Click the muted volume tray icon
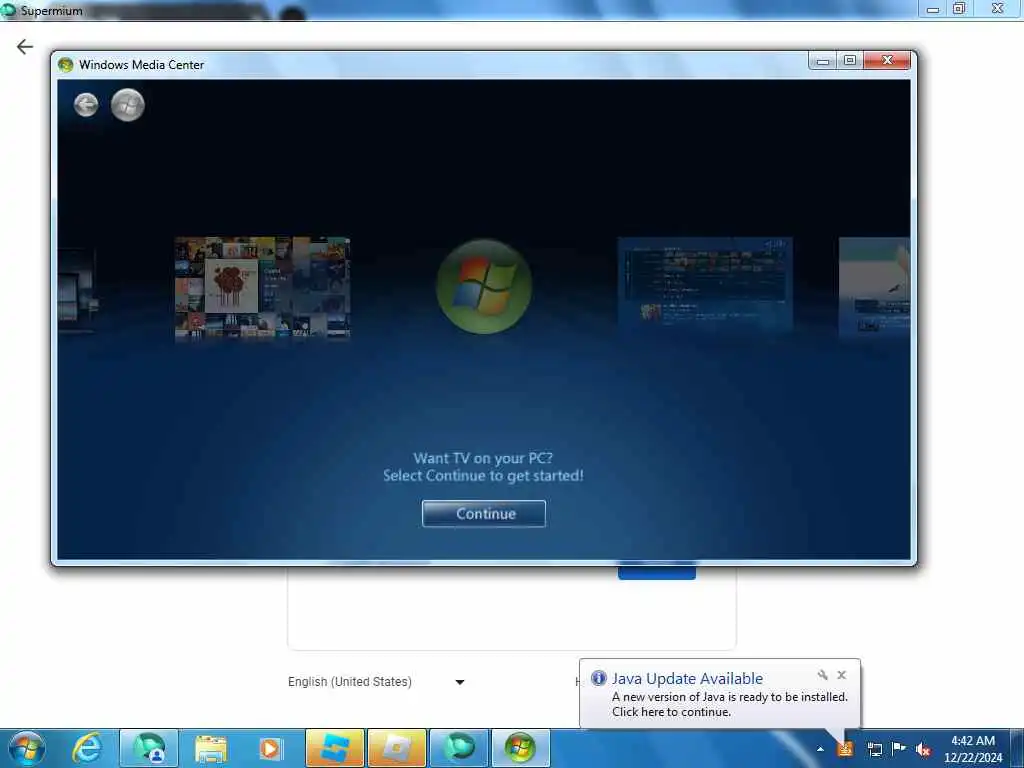This screenshot has width=1024, height=768. click(x=923, y=749)
